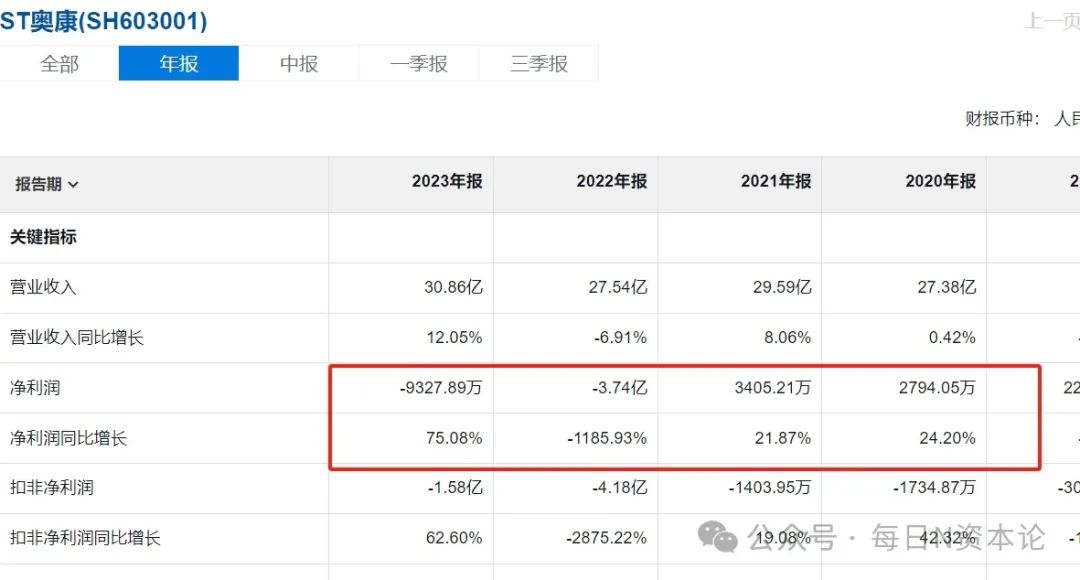Click the -1185.93% growth cell
The width and height of the screenshot is (1080, 580).
click(608, 438)
